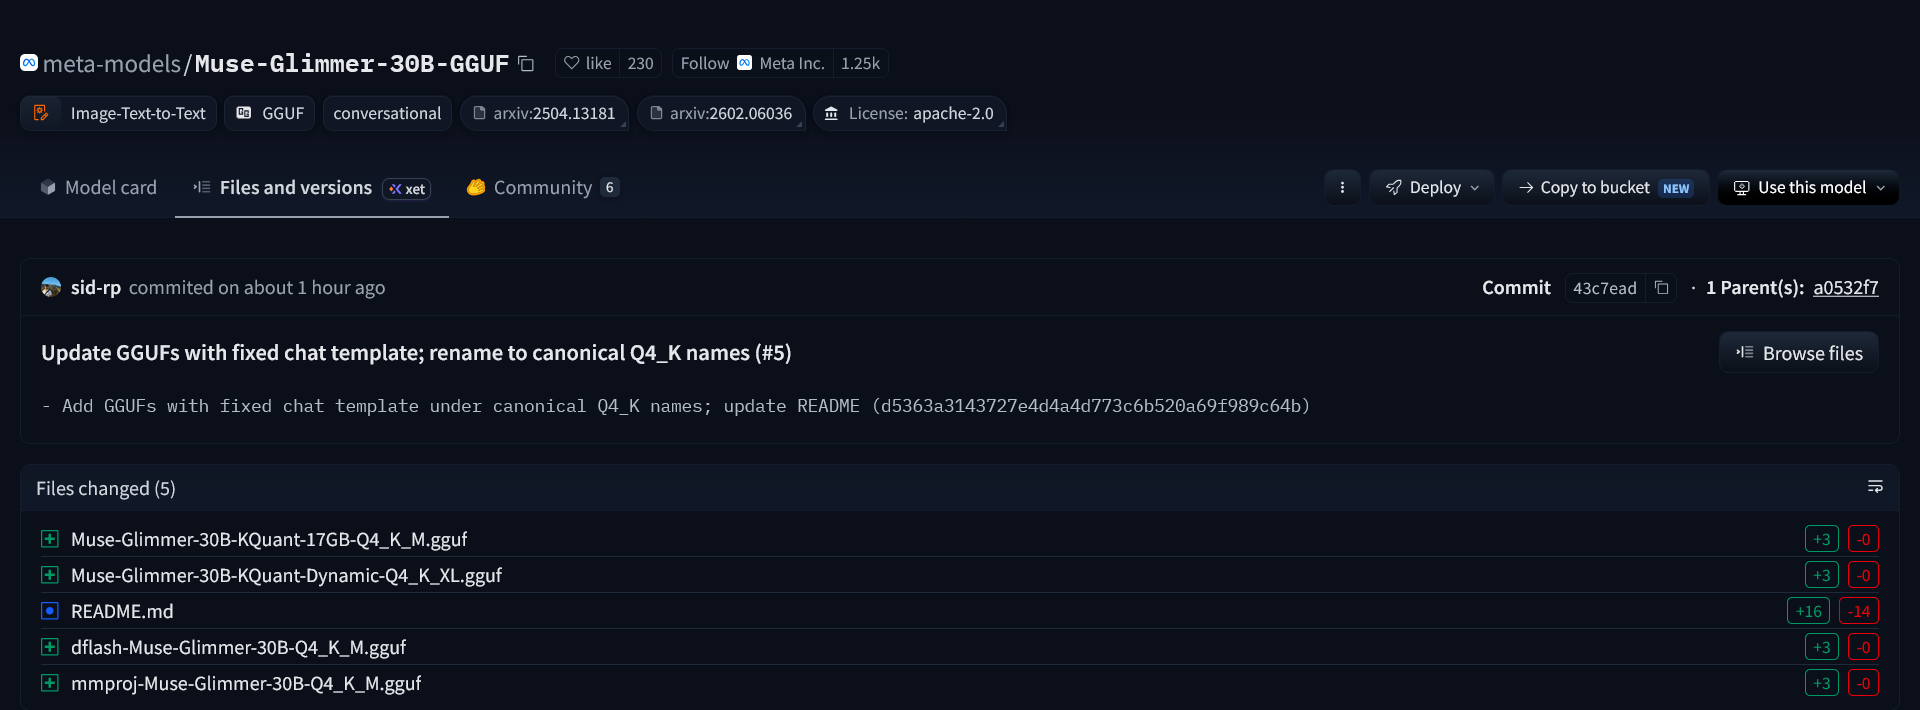Open the 230 likes count
This screenshot has width=1920, height=710.
coord(640,63)
